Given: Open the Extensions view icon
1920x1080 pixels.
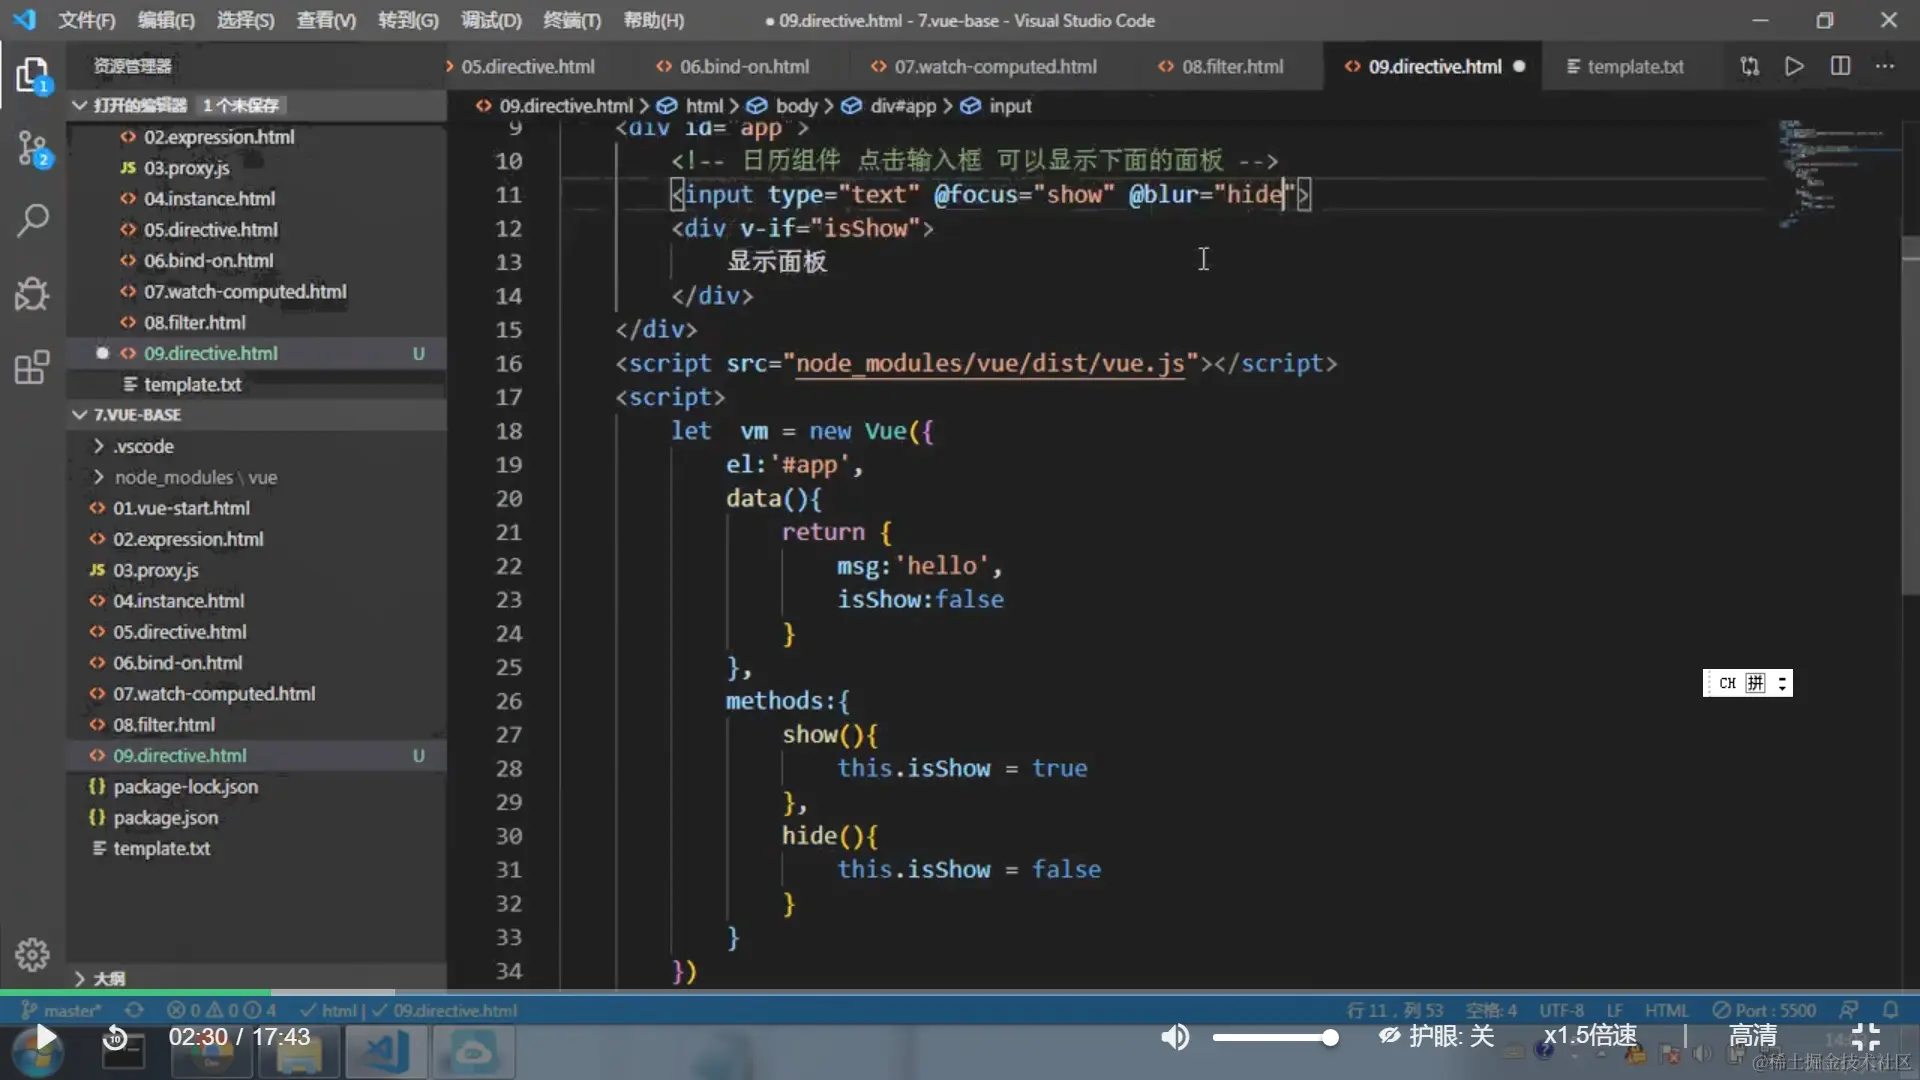Looking at the screenshot, I should [32, 367].
